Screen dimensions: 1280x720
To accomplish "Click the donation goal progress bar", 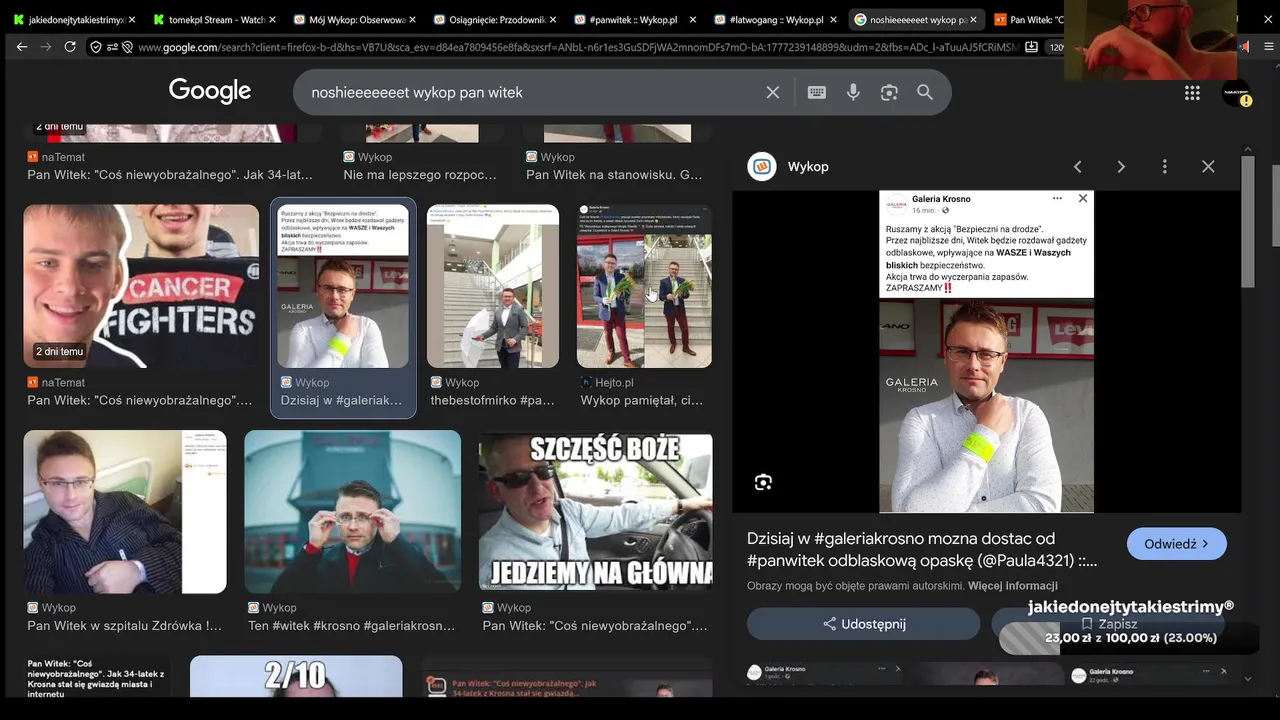I will pos(1130,638).
